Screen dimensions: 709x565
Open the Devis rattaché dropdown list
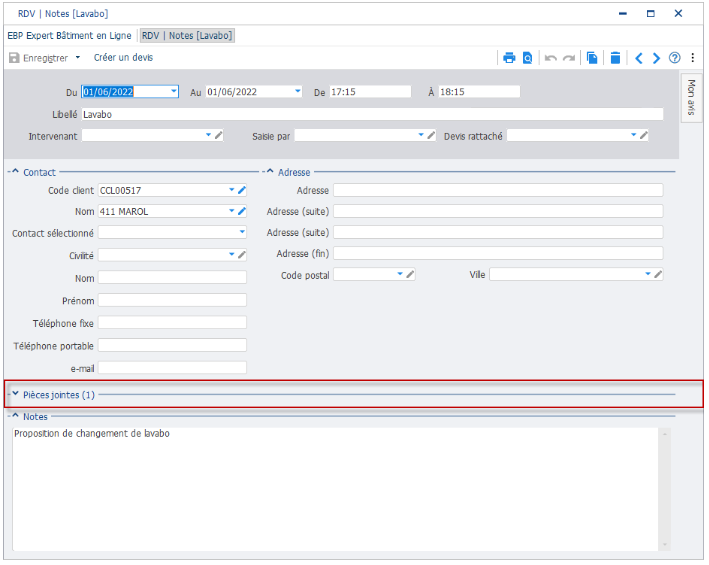tap(633, 135)
